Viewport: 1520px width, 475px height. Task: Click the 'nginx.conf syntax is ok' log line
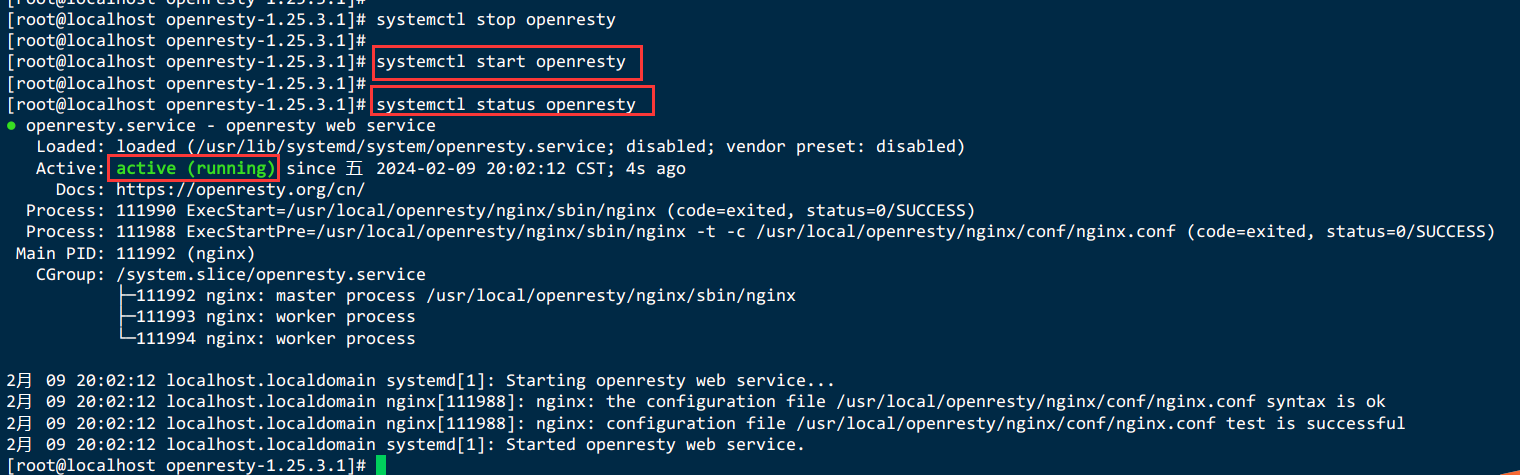point(696,402)
